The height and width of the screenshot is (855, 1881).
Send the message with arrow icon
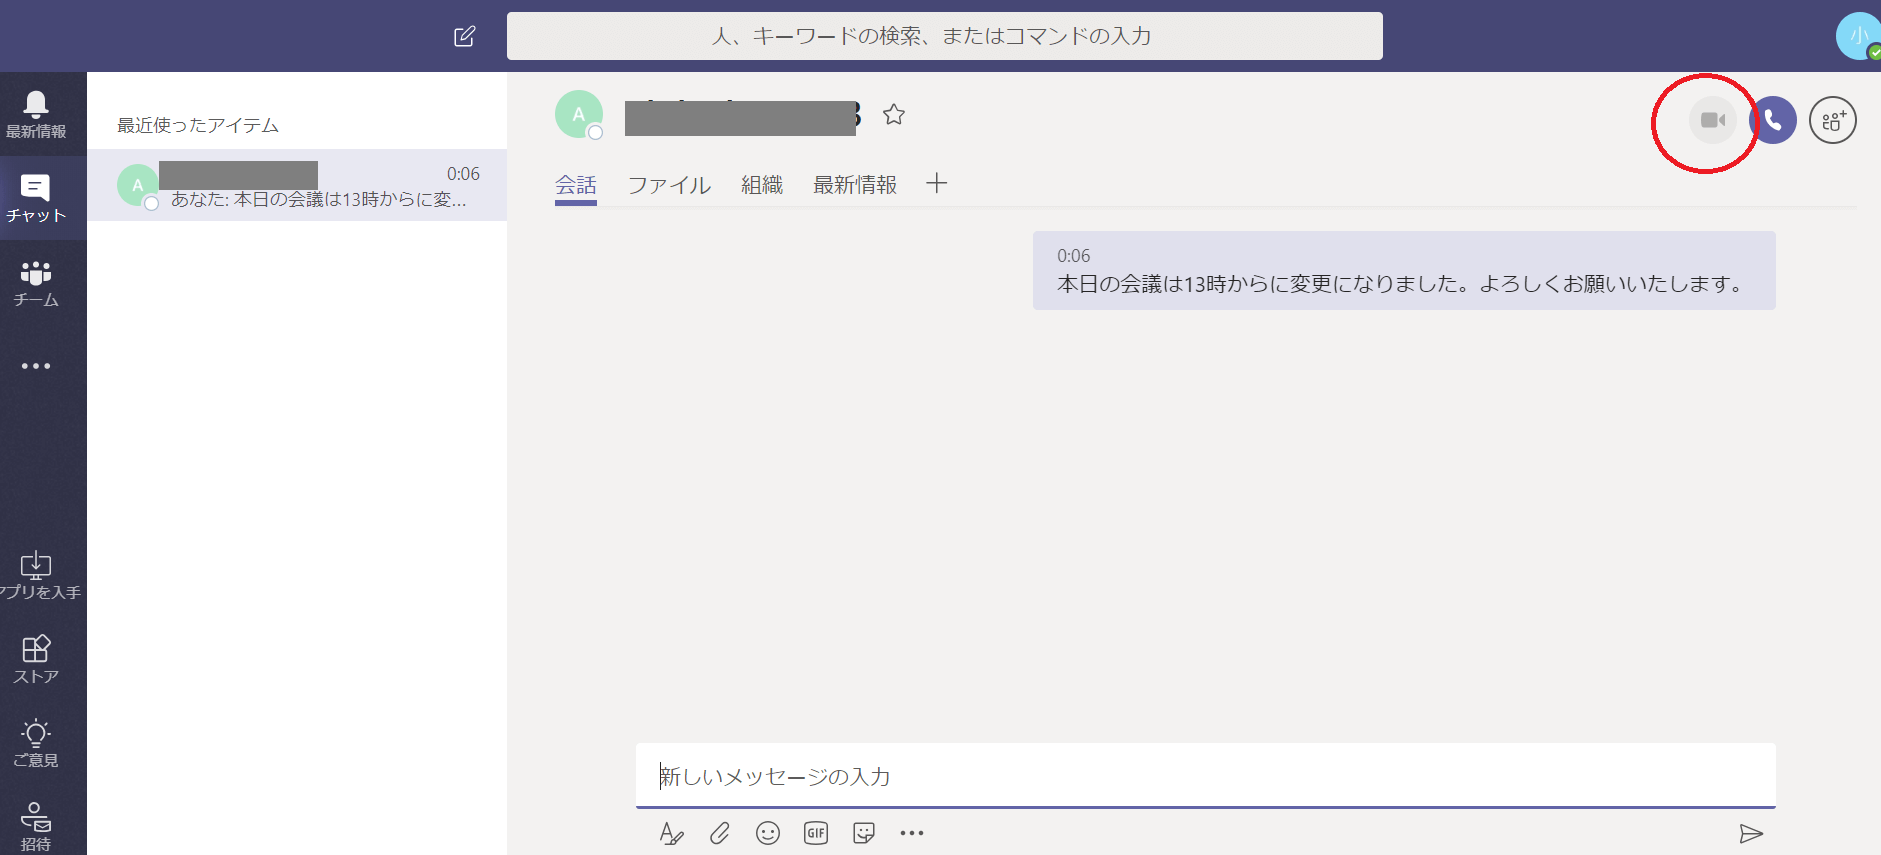(1750, 833)
